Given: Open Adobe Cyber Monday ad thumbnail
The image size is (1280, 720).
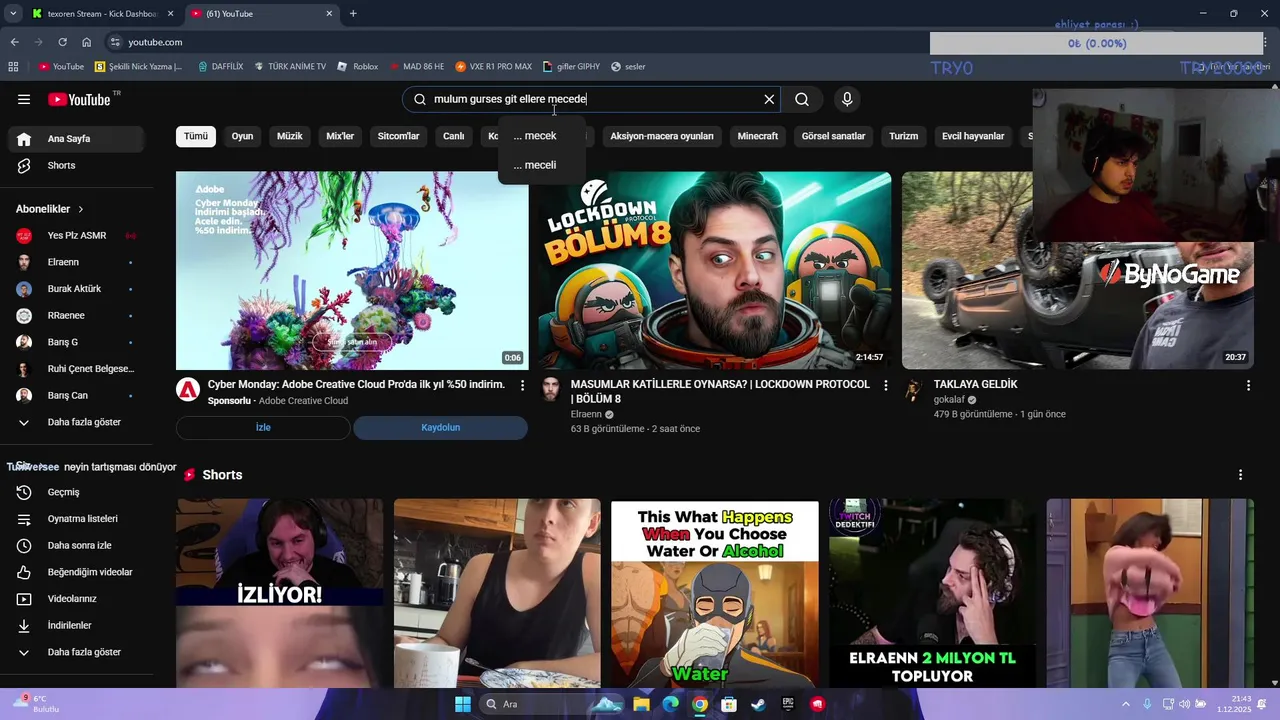Looking at the screenshot, I should pos(352,270).
